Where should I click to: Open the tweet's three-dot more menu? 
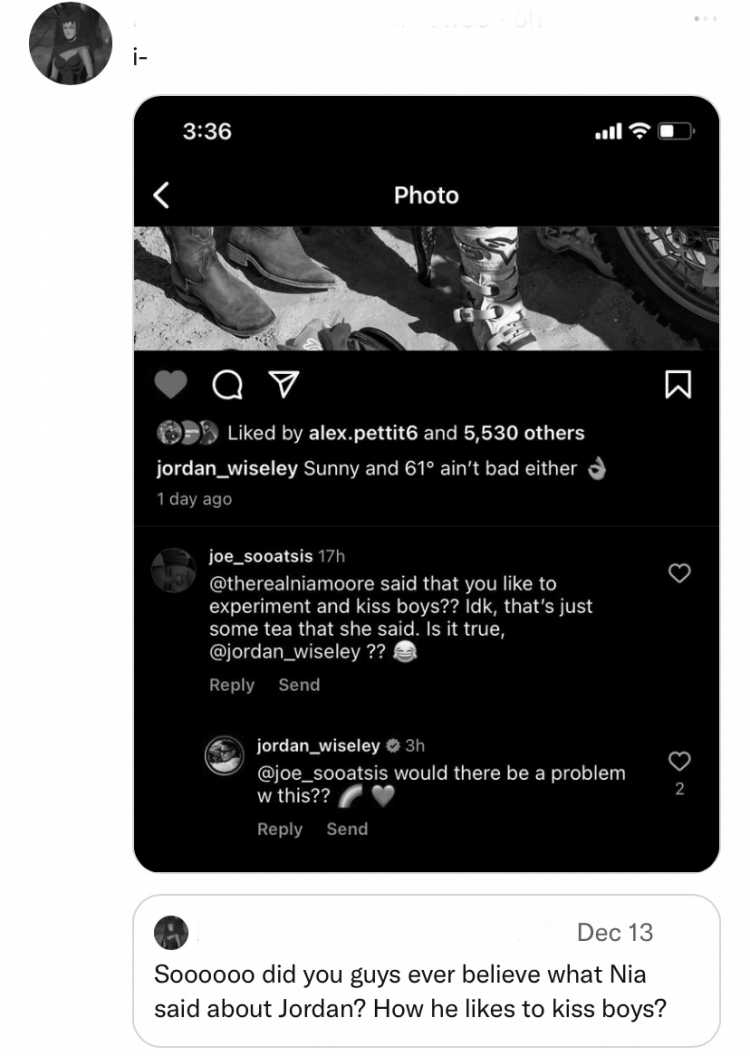tap(705, 19)
